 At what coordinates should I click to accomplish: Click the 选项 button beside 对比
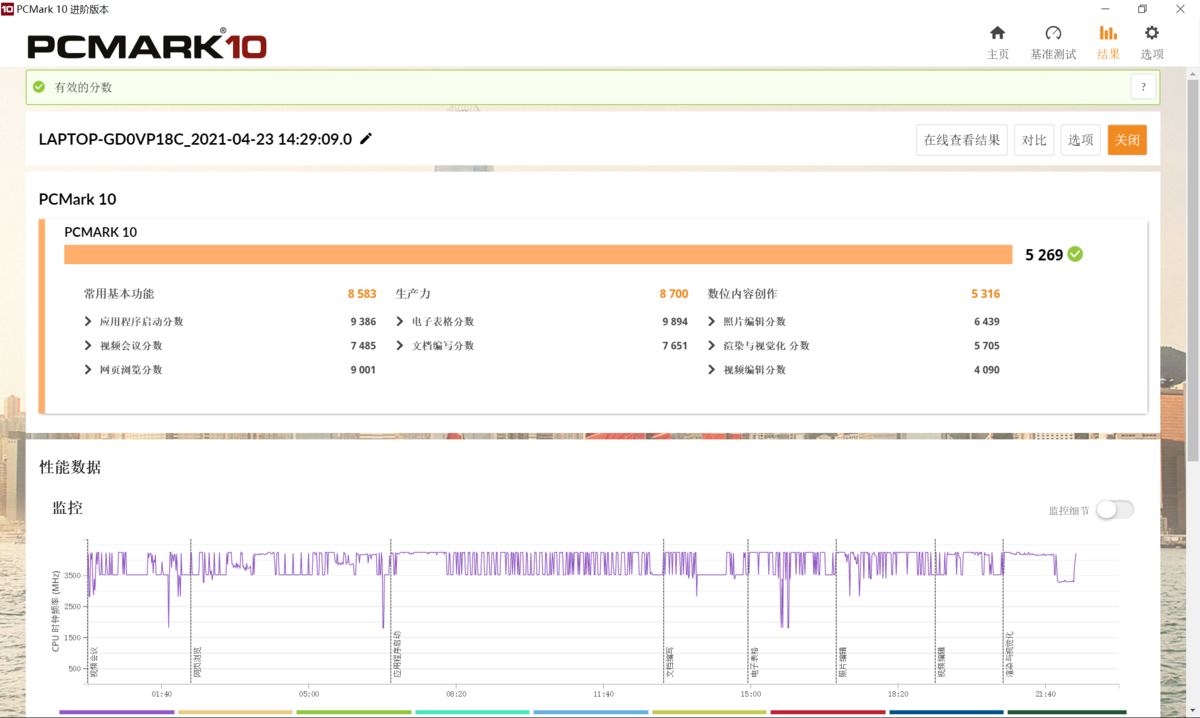(1080, 140)
